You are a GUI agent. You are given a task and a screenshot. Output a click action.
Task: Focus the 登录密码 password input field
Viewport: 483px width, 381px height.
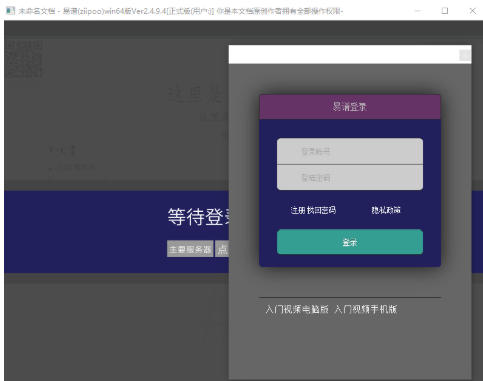[350, 178]
